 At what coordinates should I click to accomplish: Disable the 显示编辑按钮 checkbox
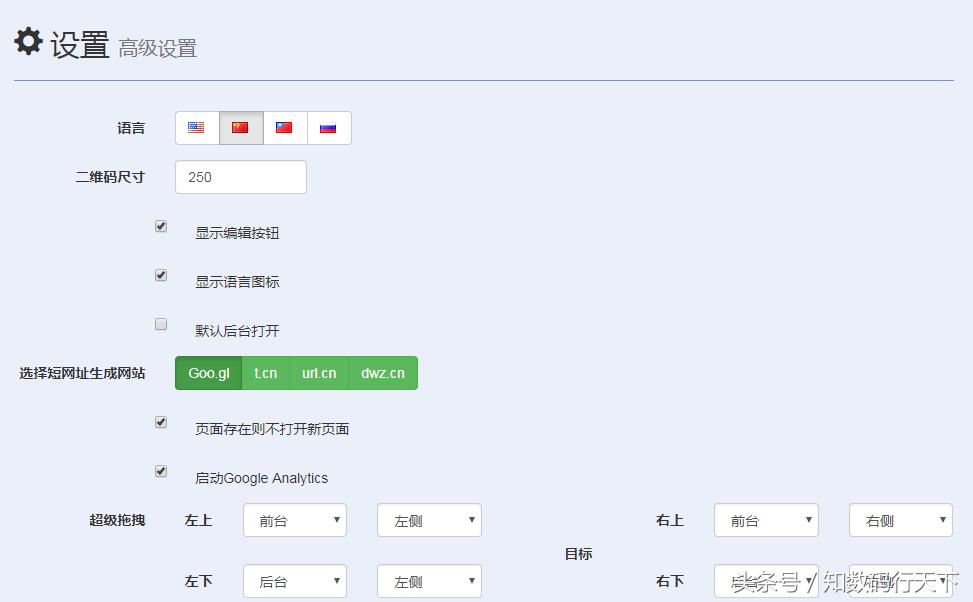161,226
